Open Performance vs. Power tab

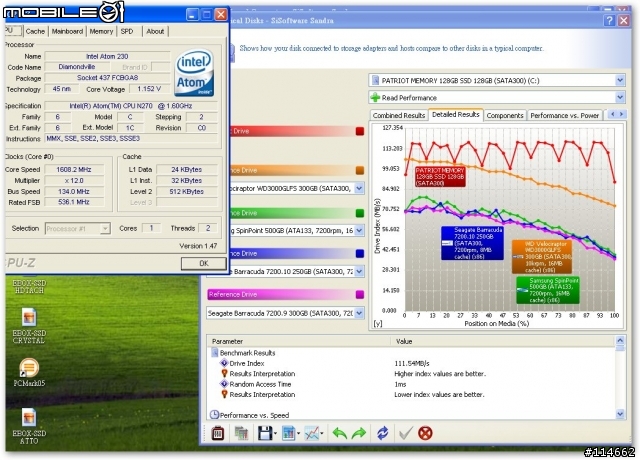(x=564, y=116)
